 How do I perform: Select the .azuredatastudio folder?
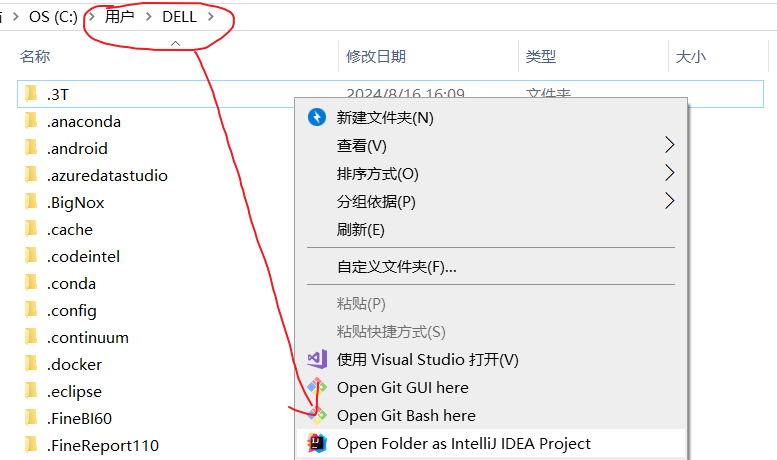coord(107,175)
